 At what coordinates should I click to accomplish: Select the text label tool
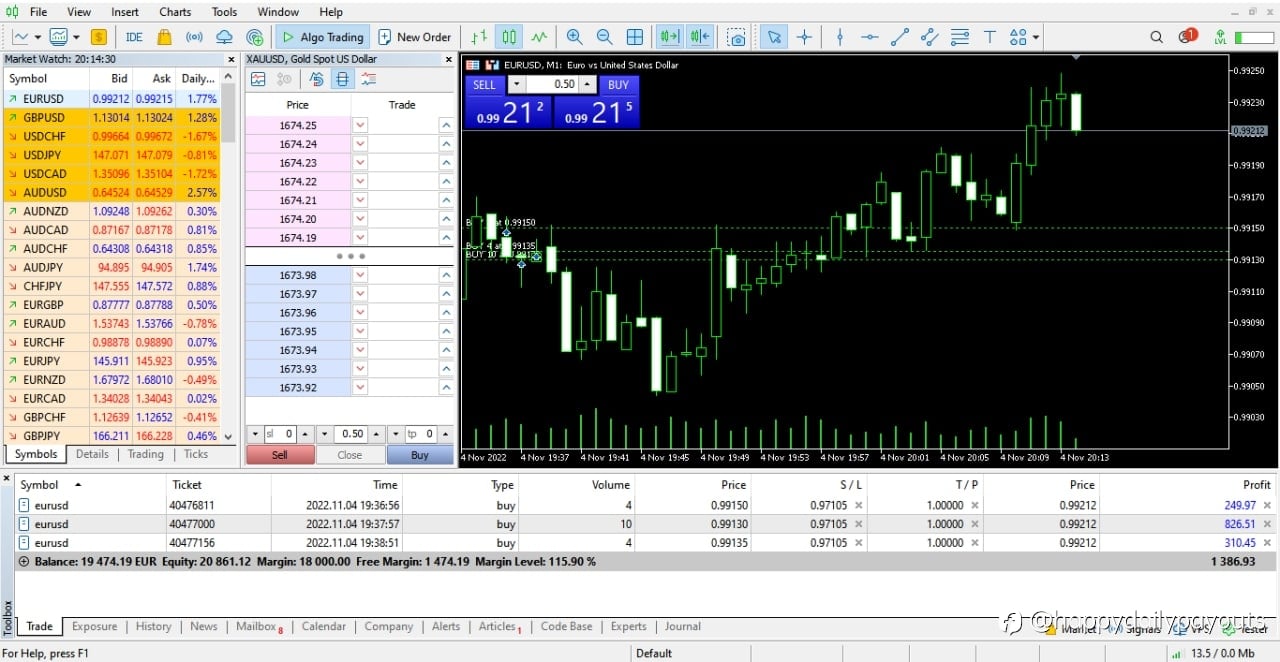point(989,37)
